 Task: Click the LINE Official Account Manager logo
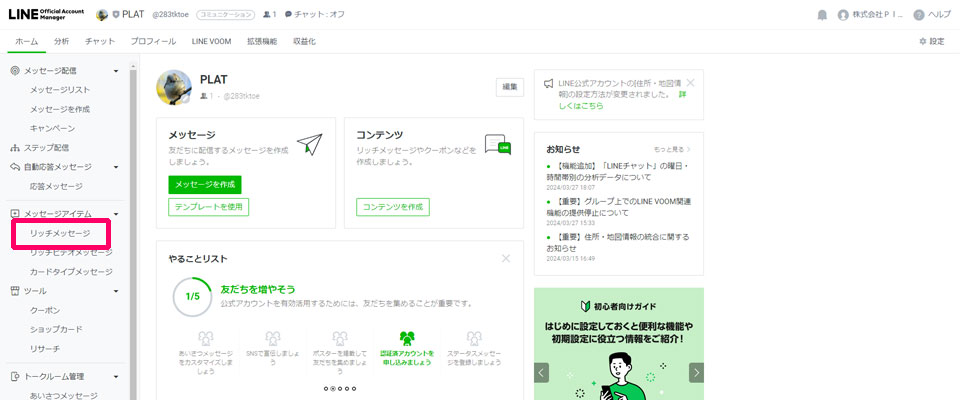(47, 15)
